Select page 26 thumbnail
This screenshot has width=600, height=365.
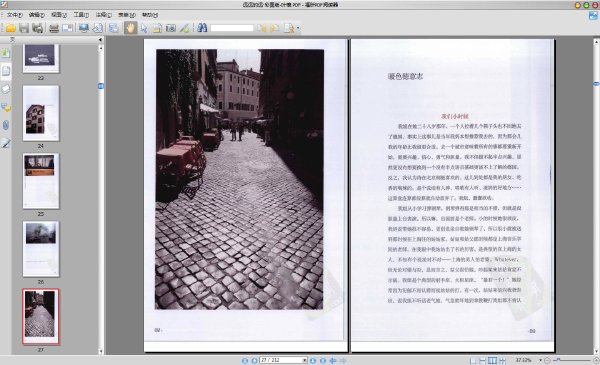41,249
